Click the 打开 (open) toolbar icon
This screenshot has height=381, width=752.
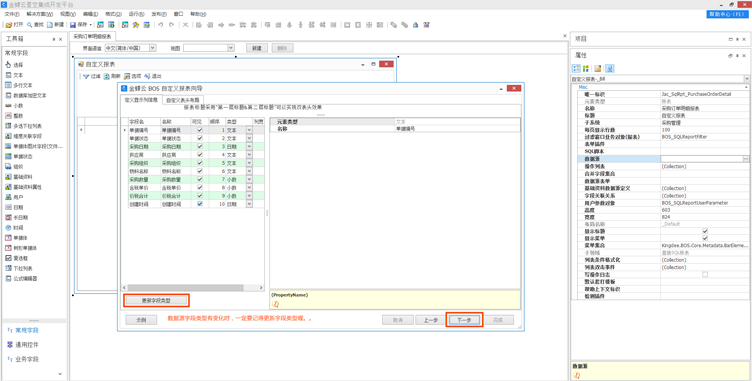pyautogui.click(x=9, y=24)
